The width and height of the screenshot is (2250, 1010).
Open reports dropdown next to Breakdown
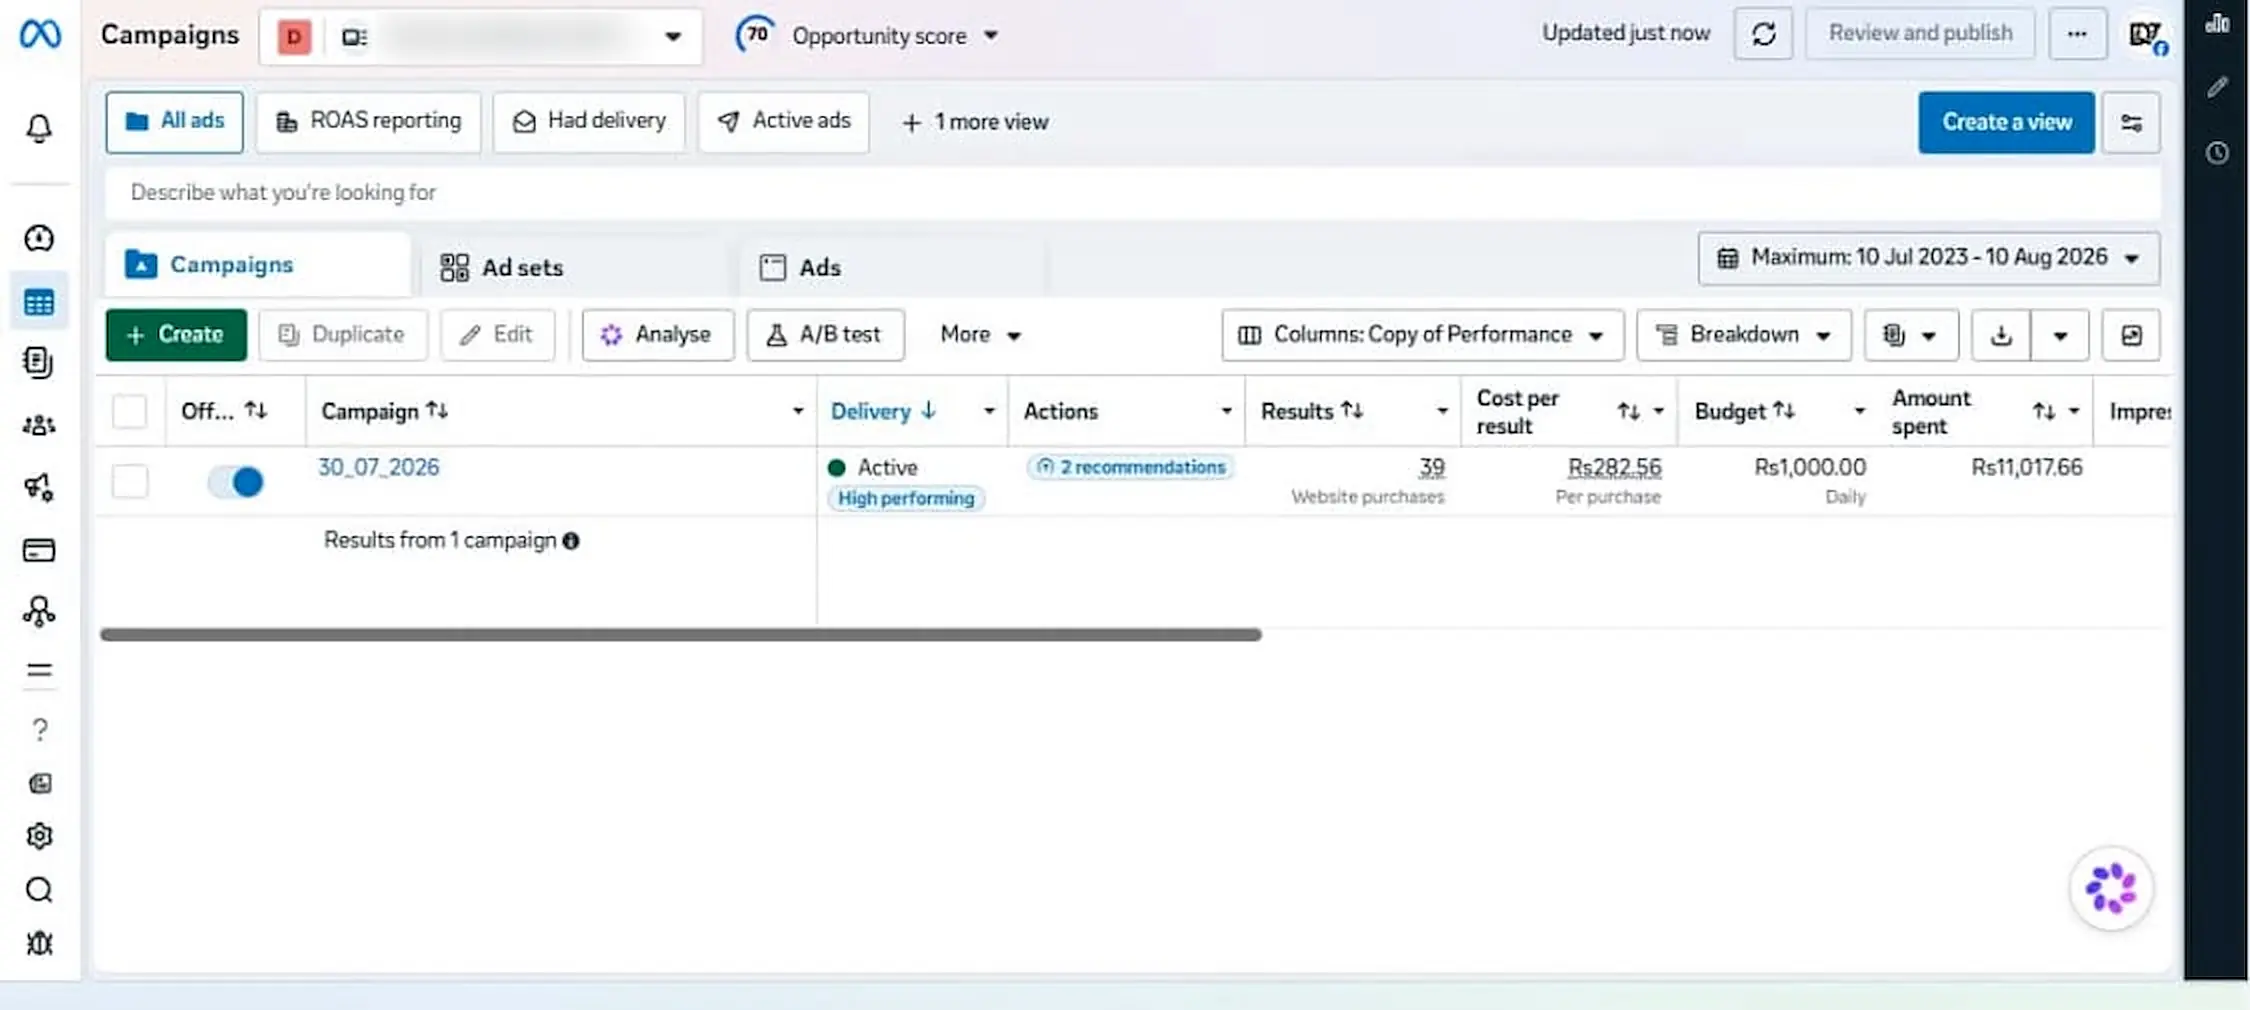tap(1910, 335)
